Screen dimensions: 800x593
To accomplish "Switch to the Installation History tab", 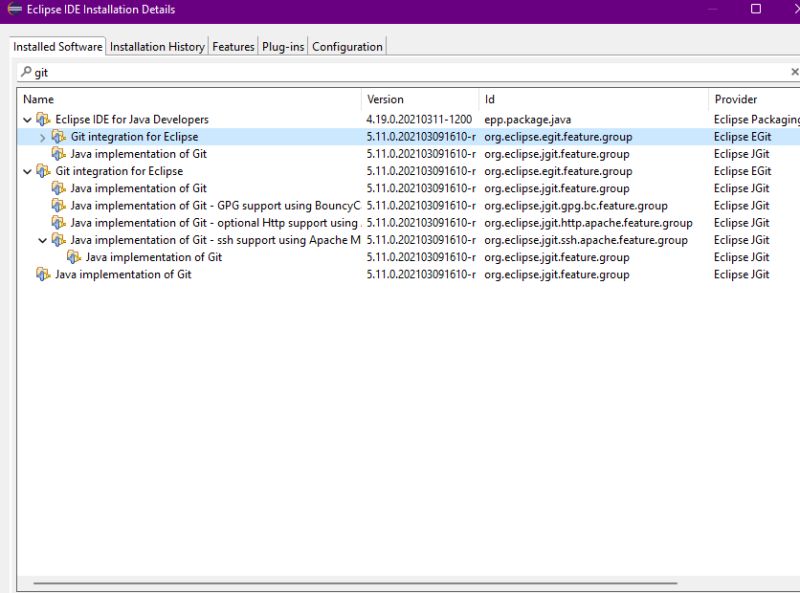I will [x=156, y=46].
